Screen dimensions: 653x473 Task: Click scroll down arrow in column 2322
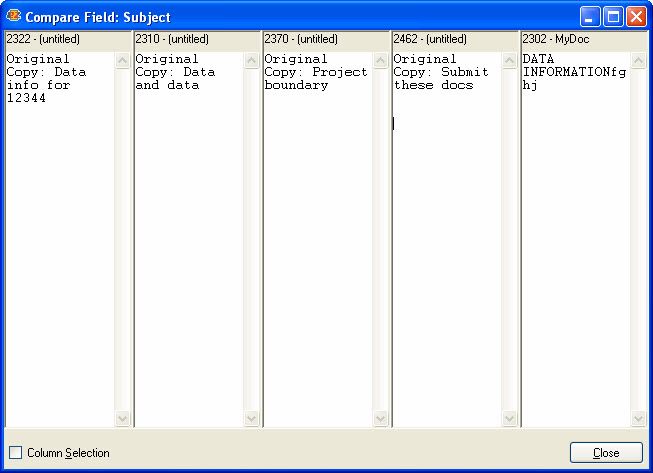[123, 419]
